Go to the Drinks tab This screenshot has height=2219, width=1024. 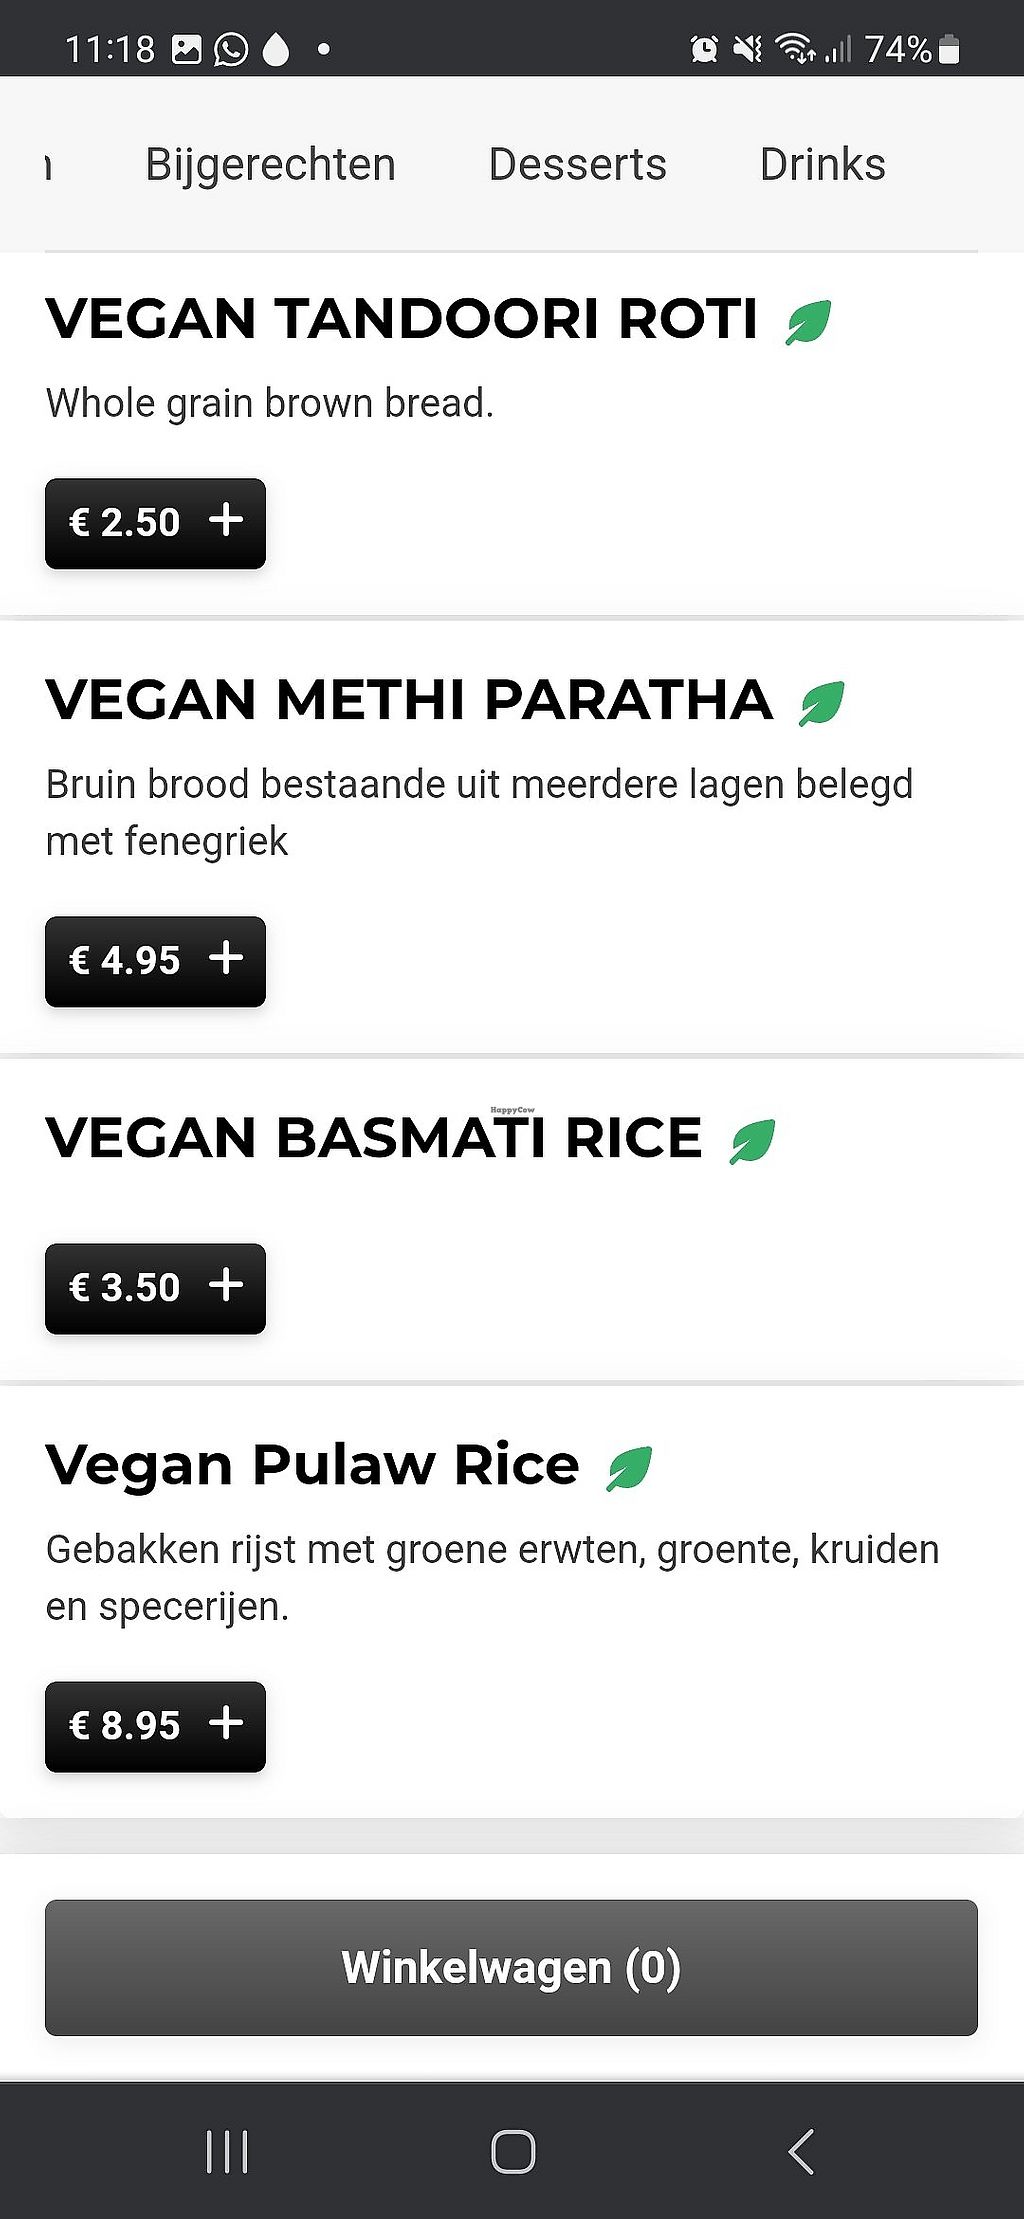point(822,165)
